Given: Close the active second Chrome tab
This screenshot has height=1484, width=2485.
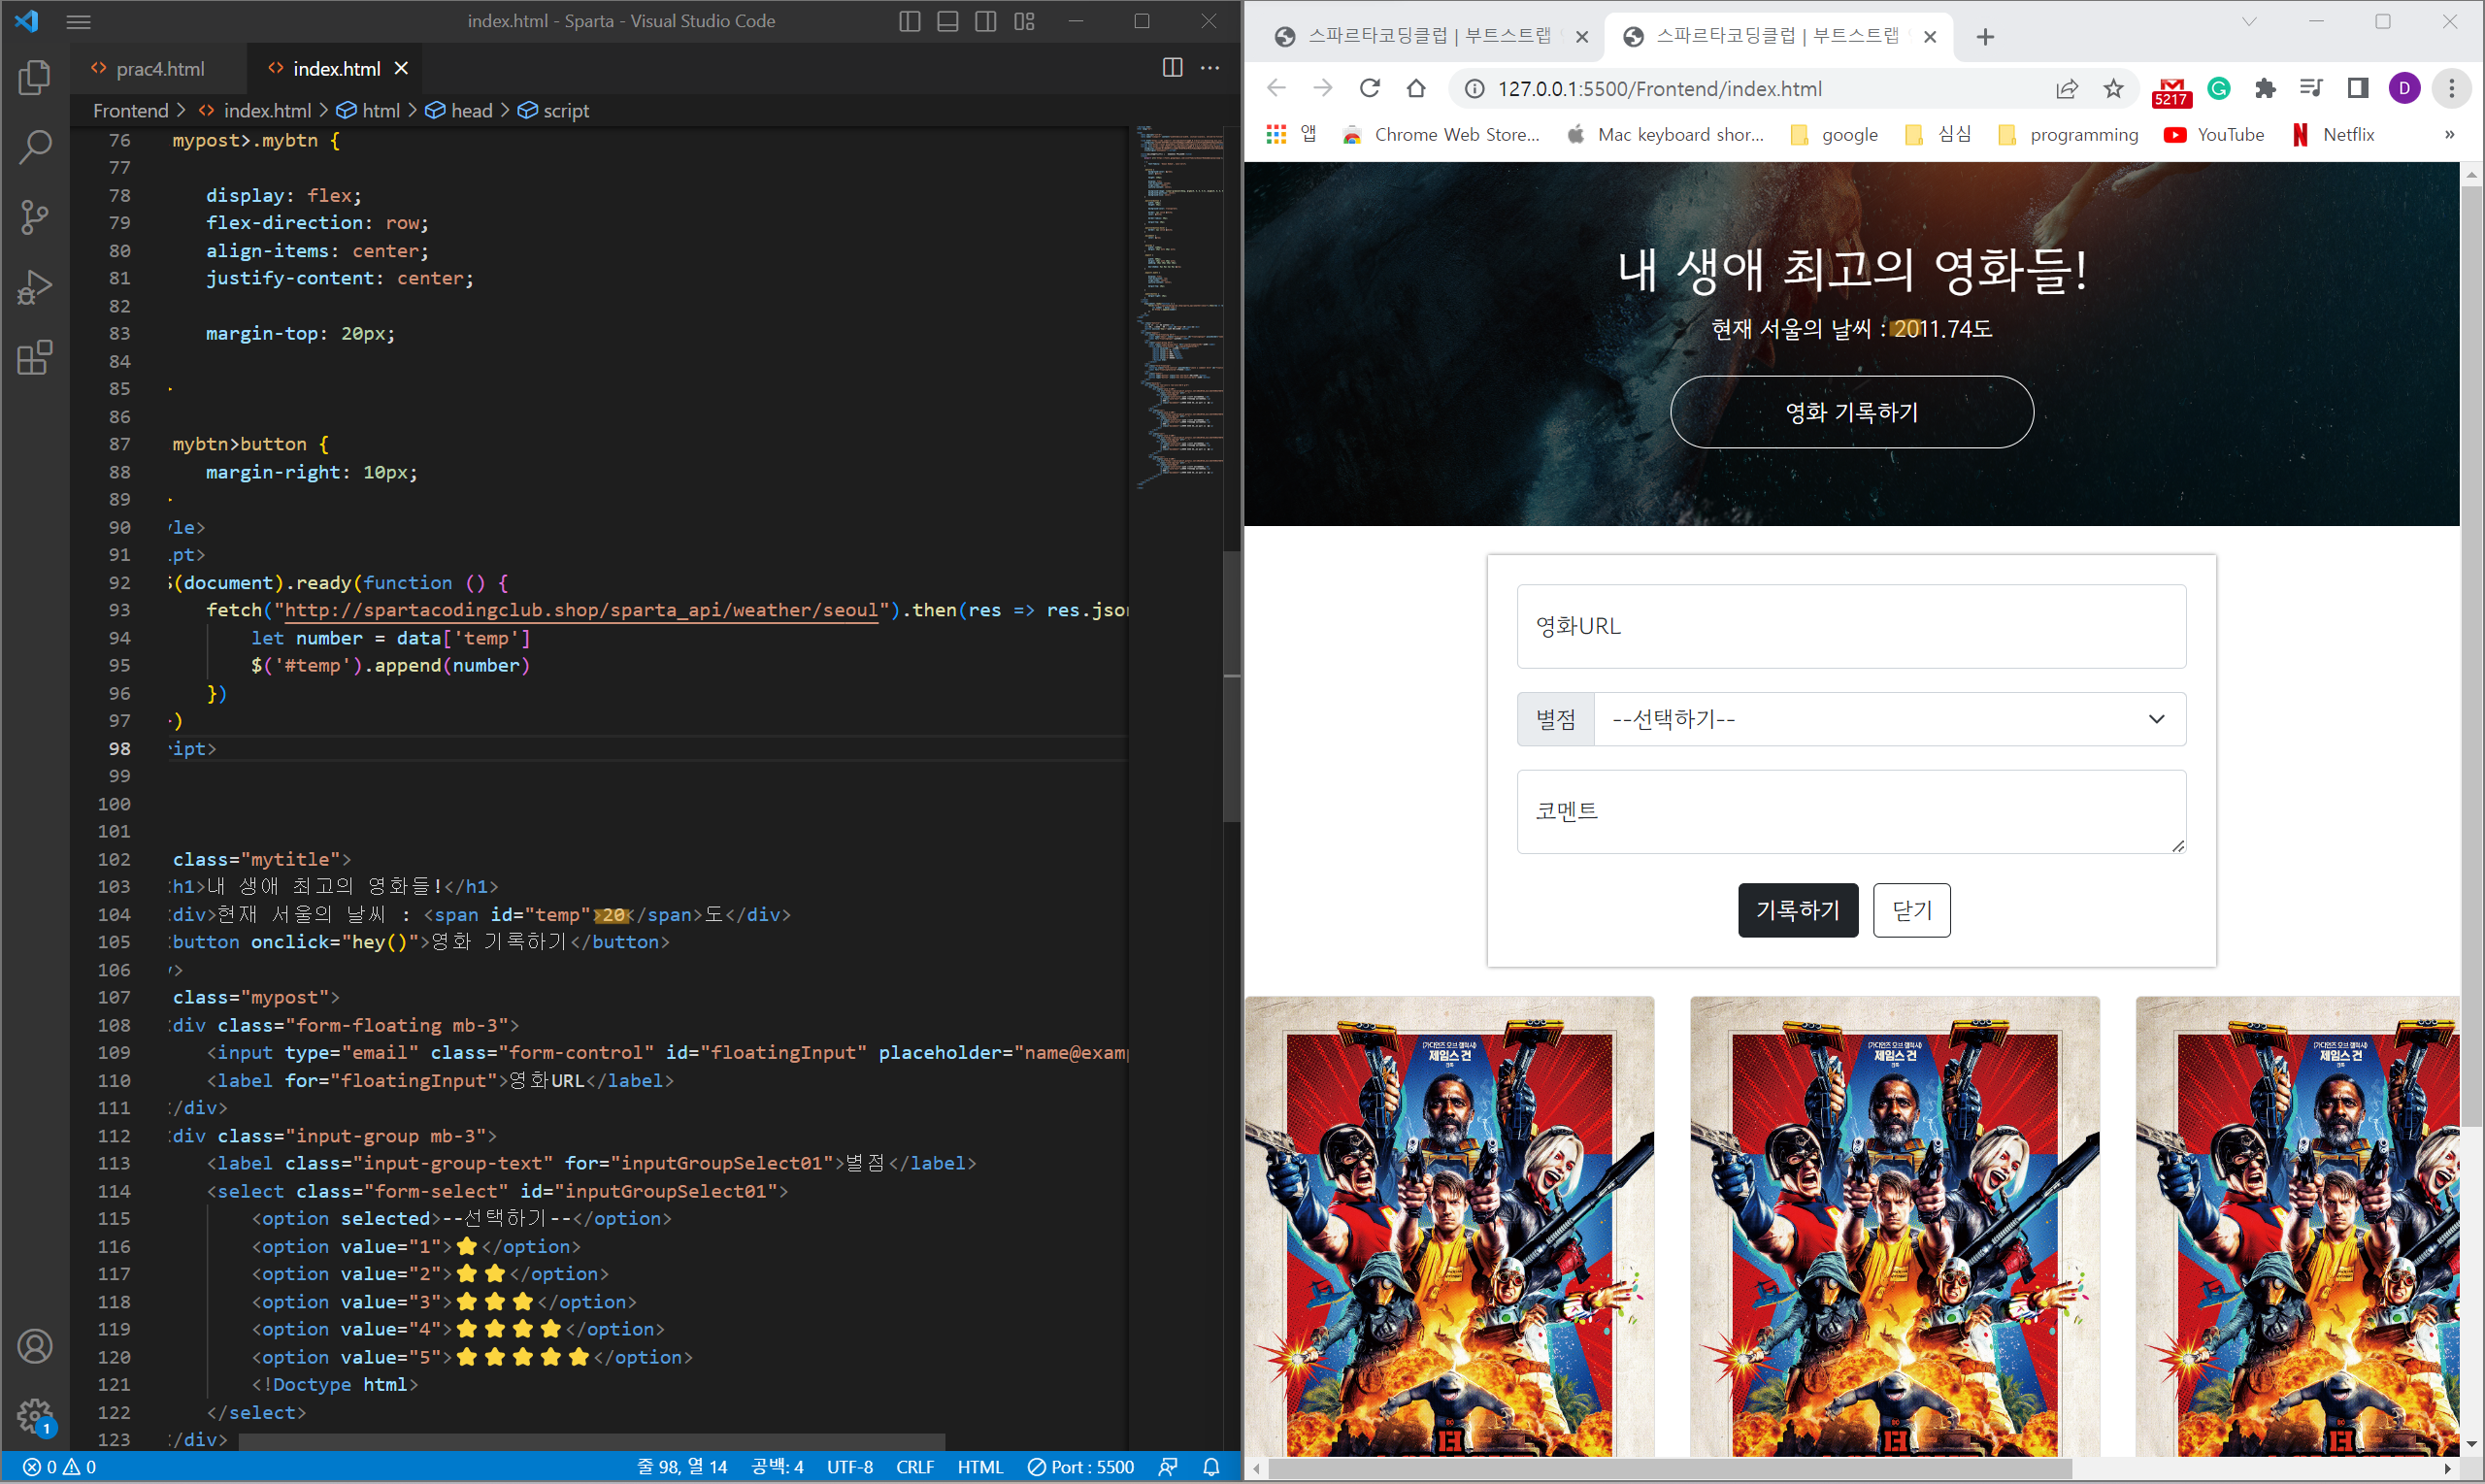Looking at the screenshot, I should [x=1930, y=37].
